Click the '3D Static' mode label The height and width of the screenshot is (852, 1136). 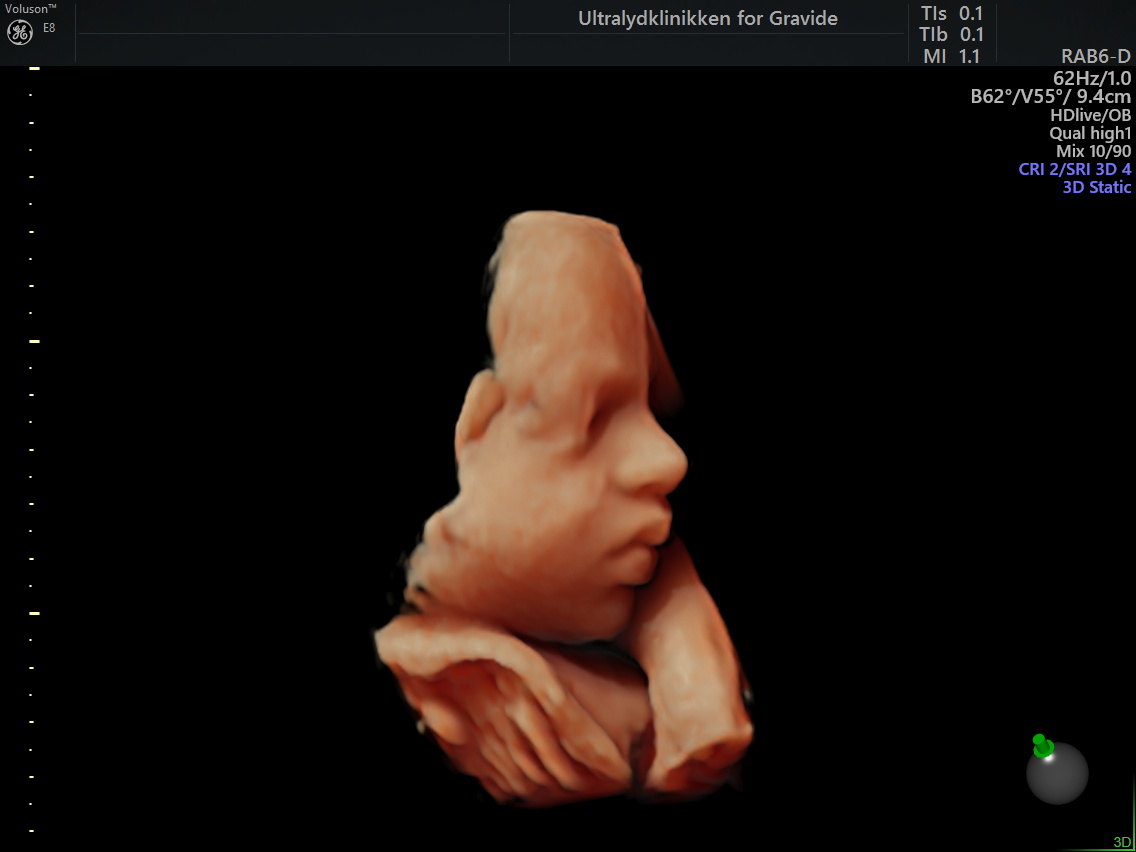[x=1096, y=187]
